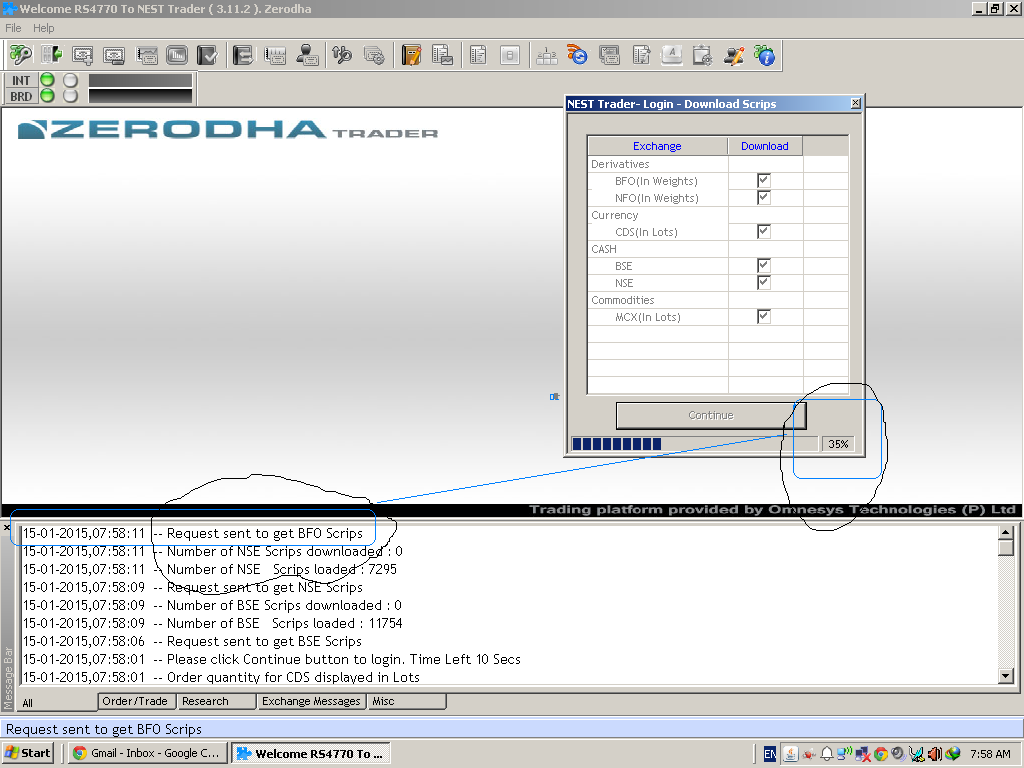Click the Exchange column header

click(x=657, y=146)
